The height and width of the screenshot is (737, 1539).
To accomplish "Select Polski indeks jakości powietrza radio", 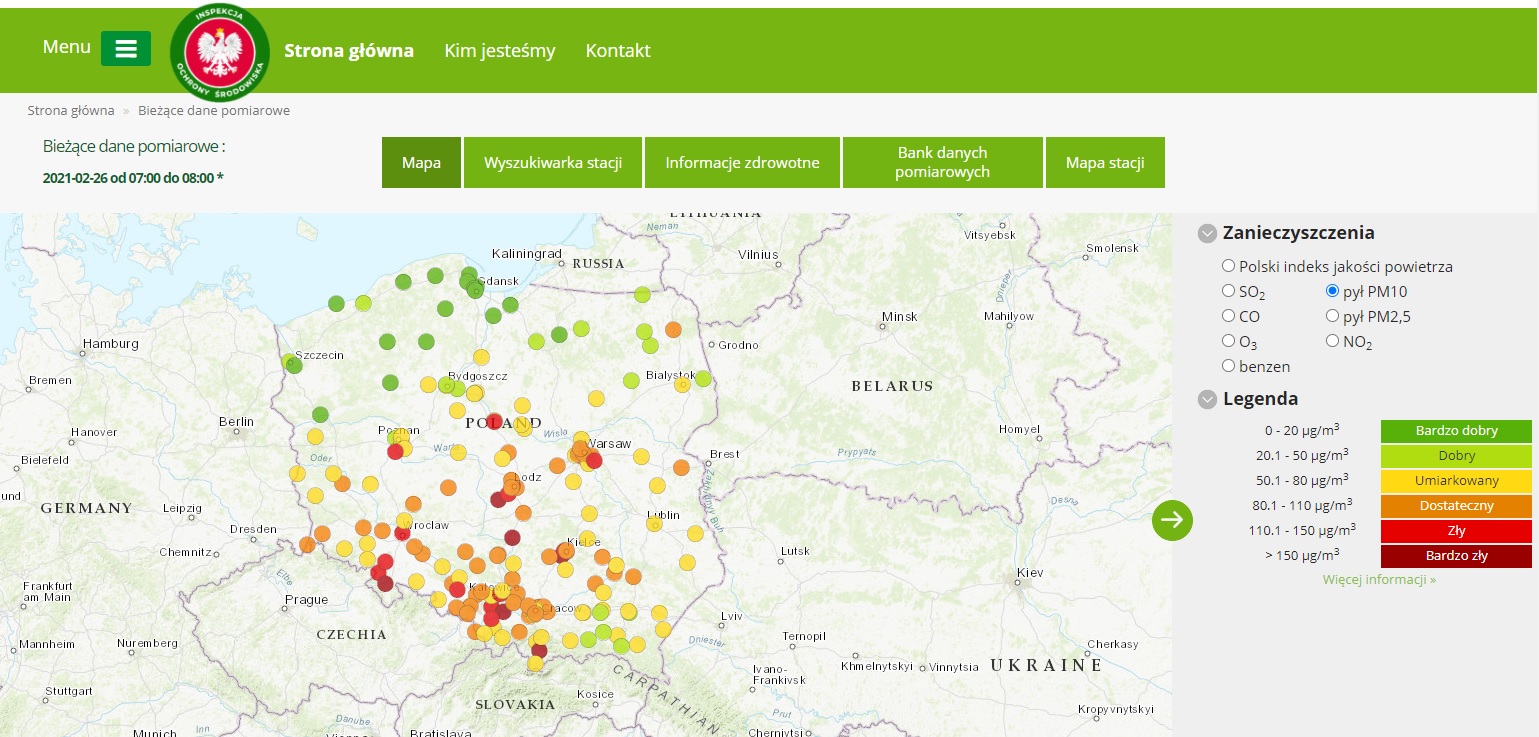I will [x=1228, y=266].
